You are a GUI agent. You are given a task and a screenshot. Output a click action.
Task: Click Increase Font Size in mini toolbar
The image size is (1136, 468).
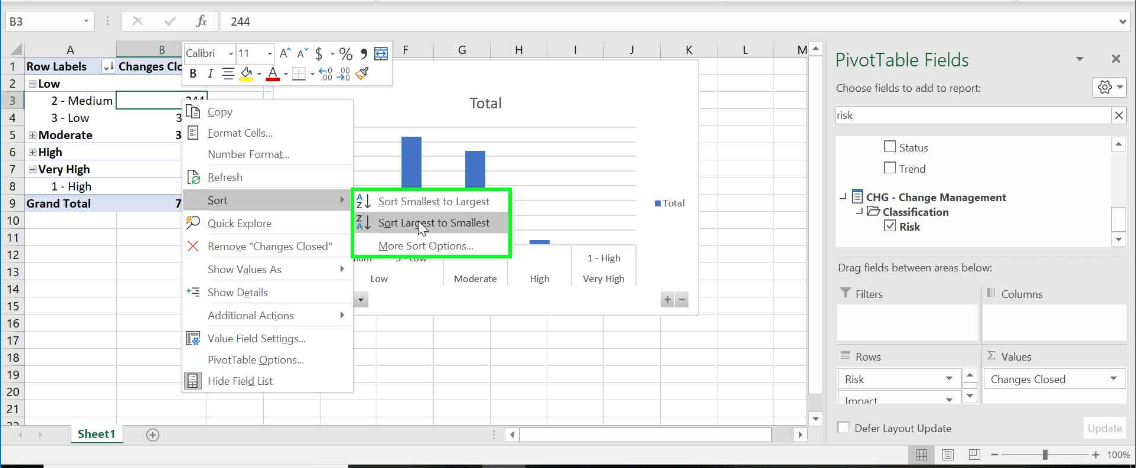285,54
